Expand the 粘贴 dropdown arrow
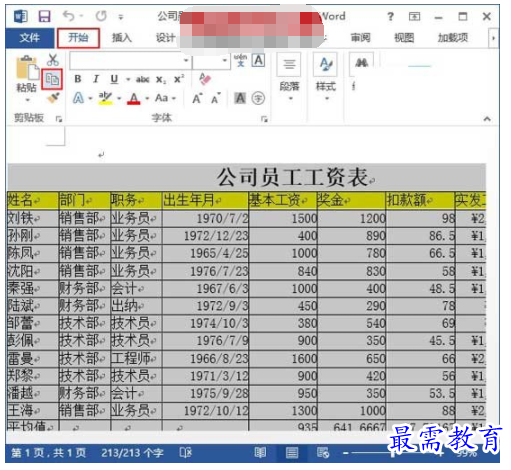Image resolution: width=511 pixels, height=470 pixels. click(27, 100)
